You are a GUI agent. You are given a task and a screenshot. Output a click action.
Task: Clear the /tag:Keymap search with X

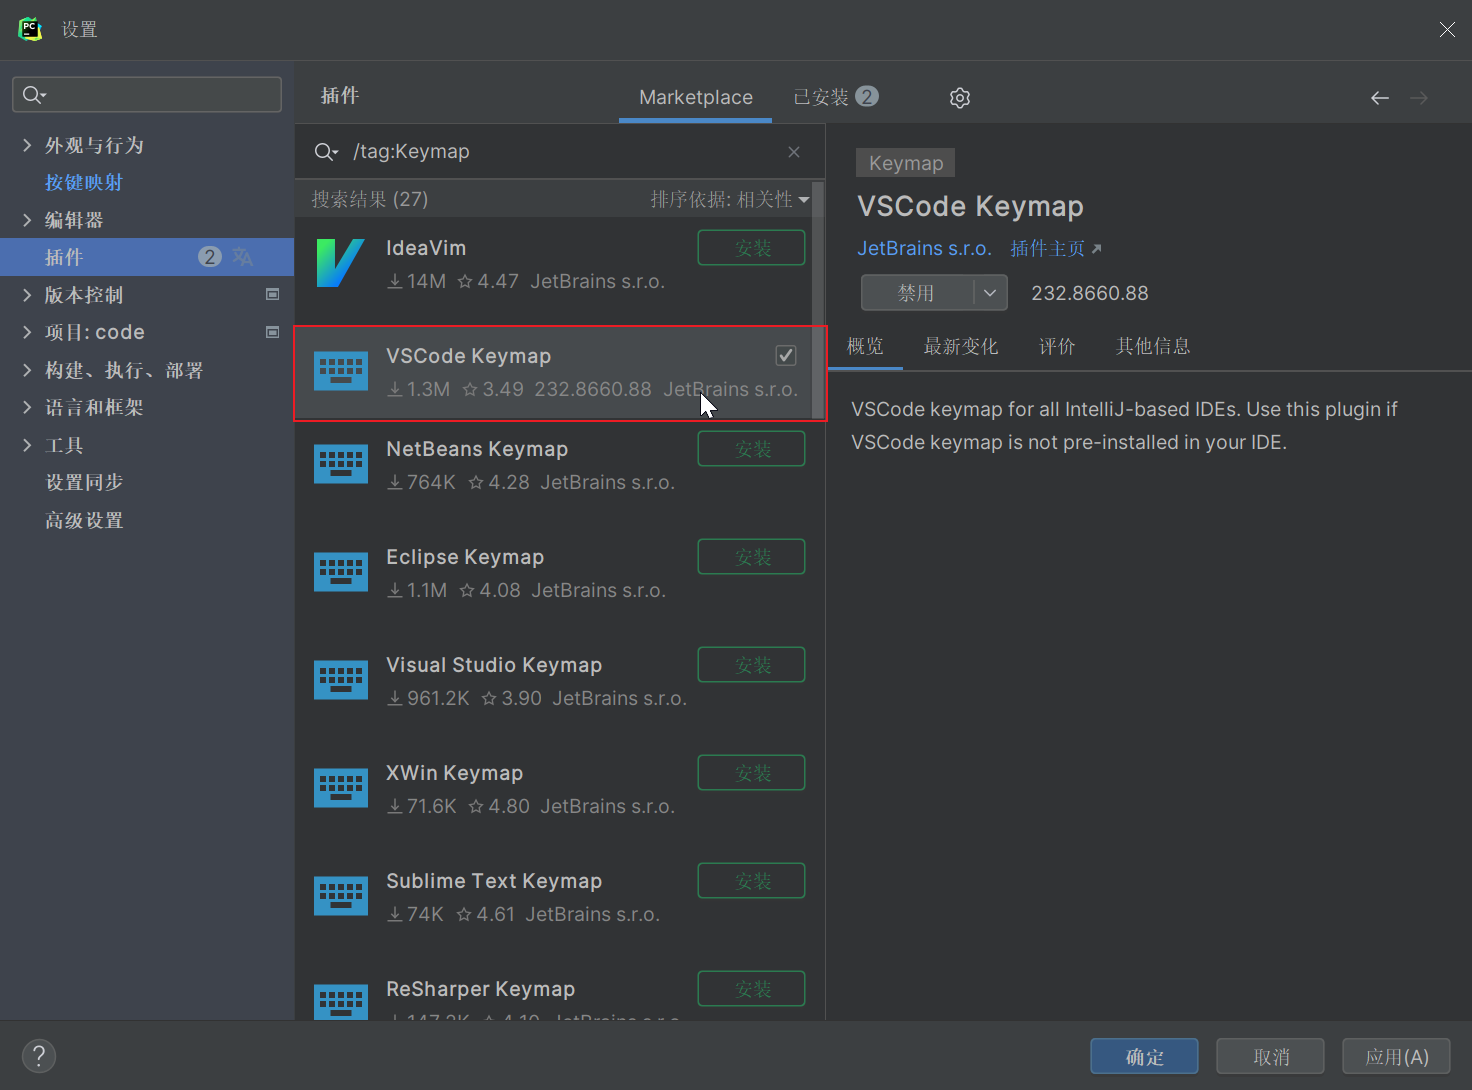794,152
